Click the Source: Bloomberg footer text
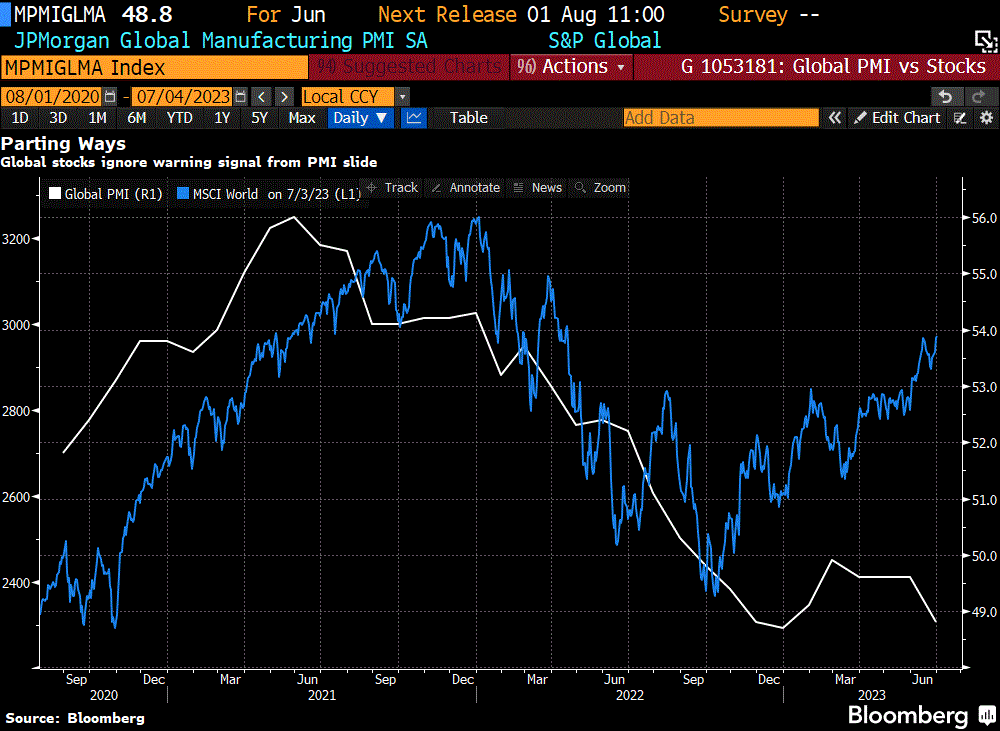Image resolution: width=1000 pixels, height=731 pixels. pyautogui.click(x=75, y=718)
